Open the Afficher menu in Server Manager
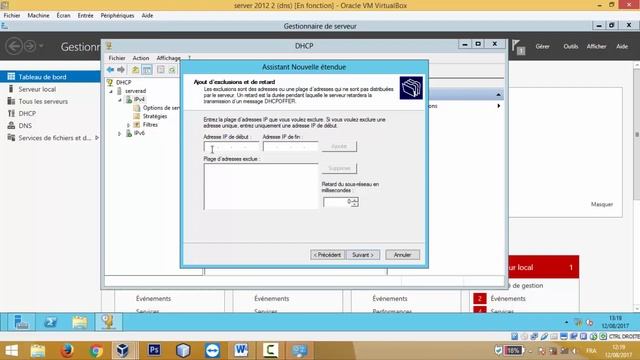 tap(596, 47)
